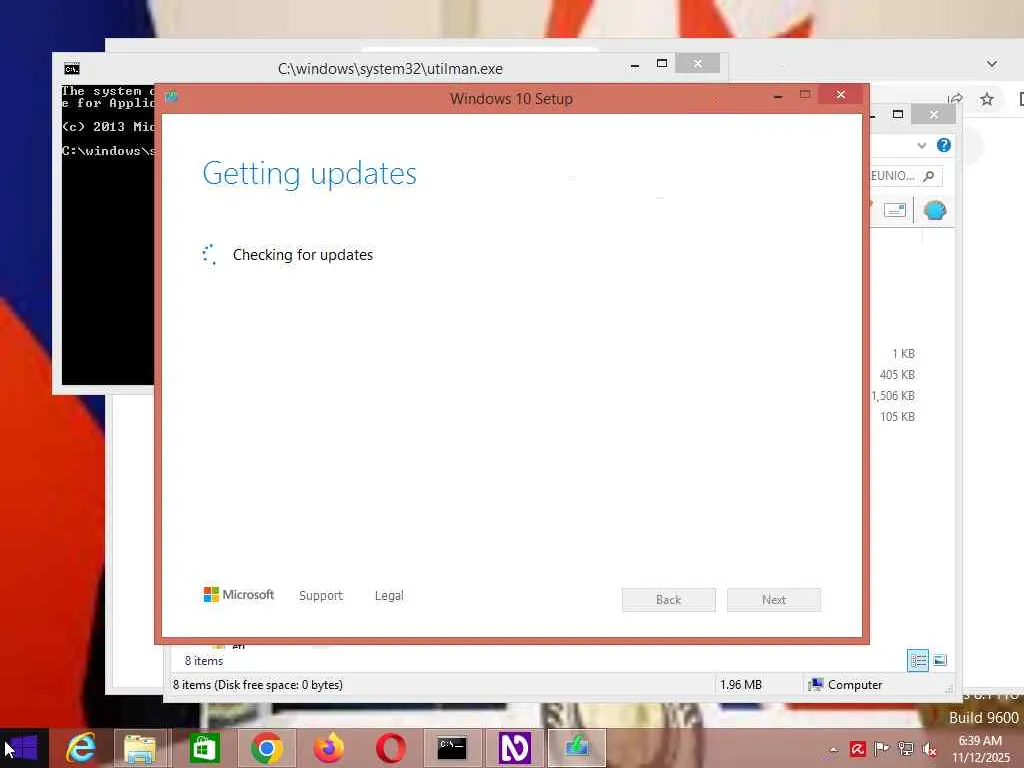The width and height of the screenshot is (1024, 768).
Task: Open File Explorer help icon
Action: [944, 145]
